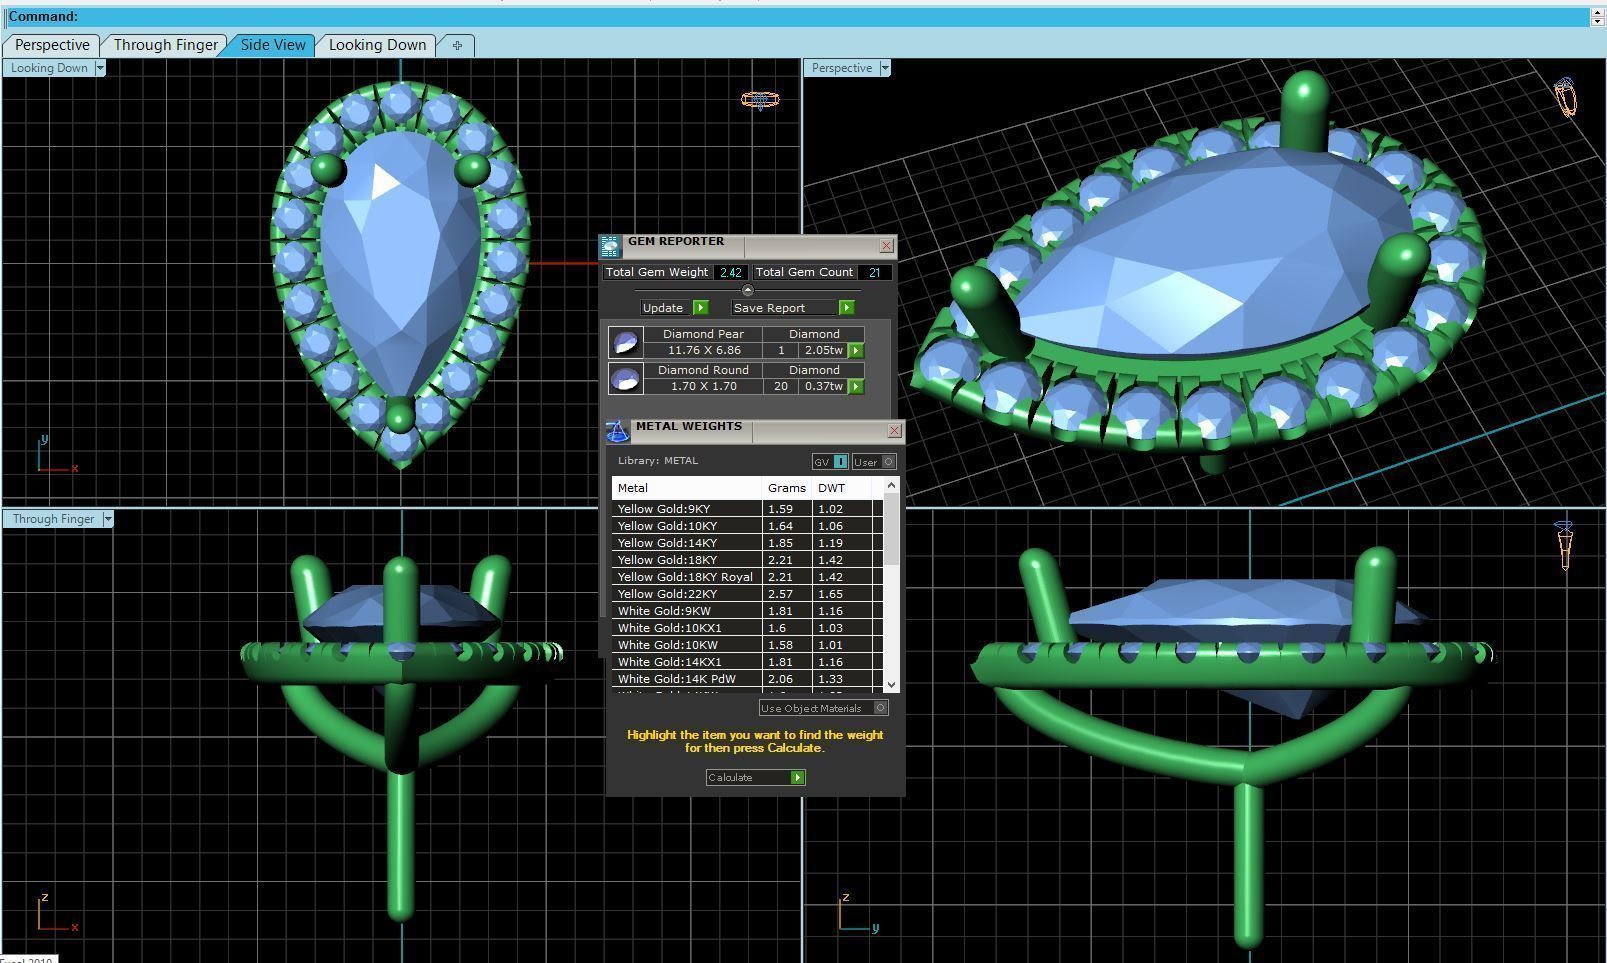This screenshot has height=963, width=1607.
Task: Collapse Gem Reporter with the up-arrow handle
Action: (747, 290)
